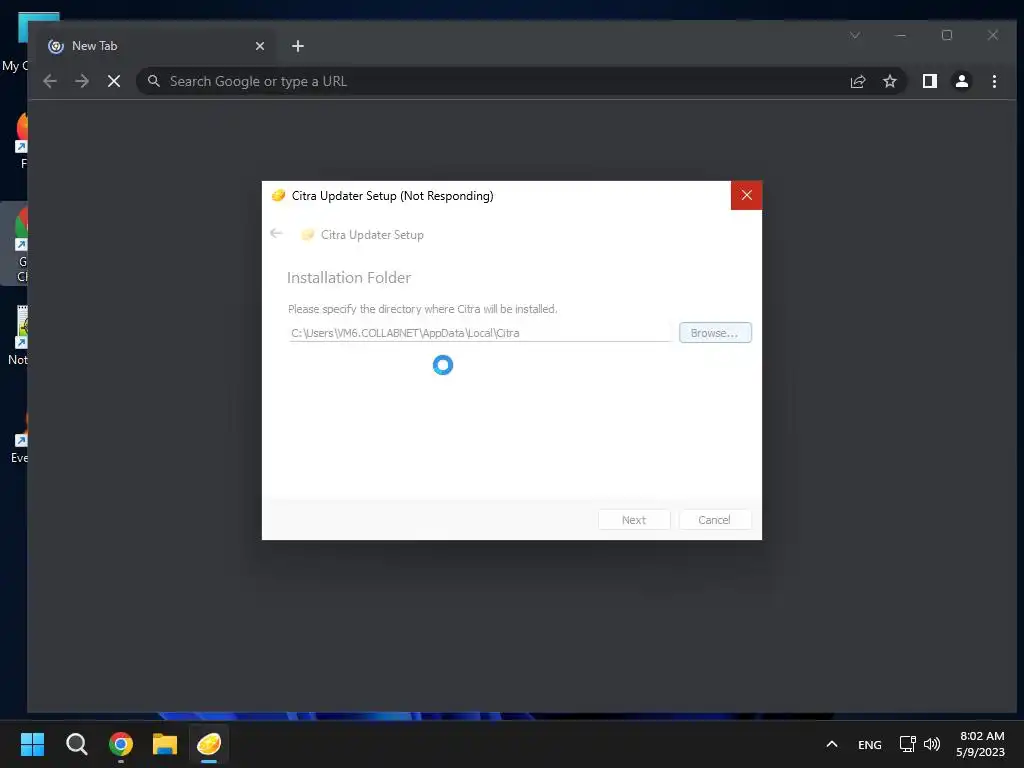The image size is (1024, 768).
Task: Click Citra icon in taskbar
Action: click(x=209, y=744)
